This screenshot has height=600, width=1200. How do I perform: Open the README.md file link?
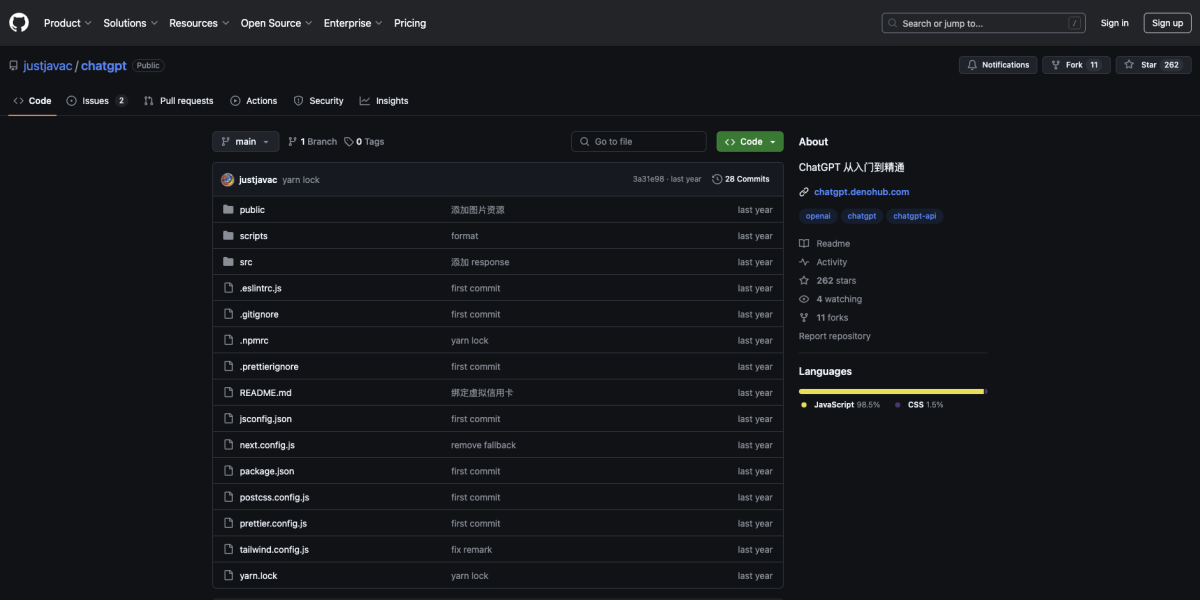pos(265,393)
